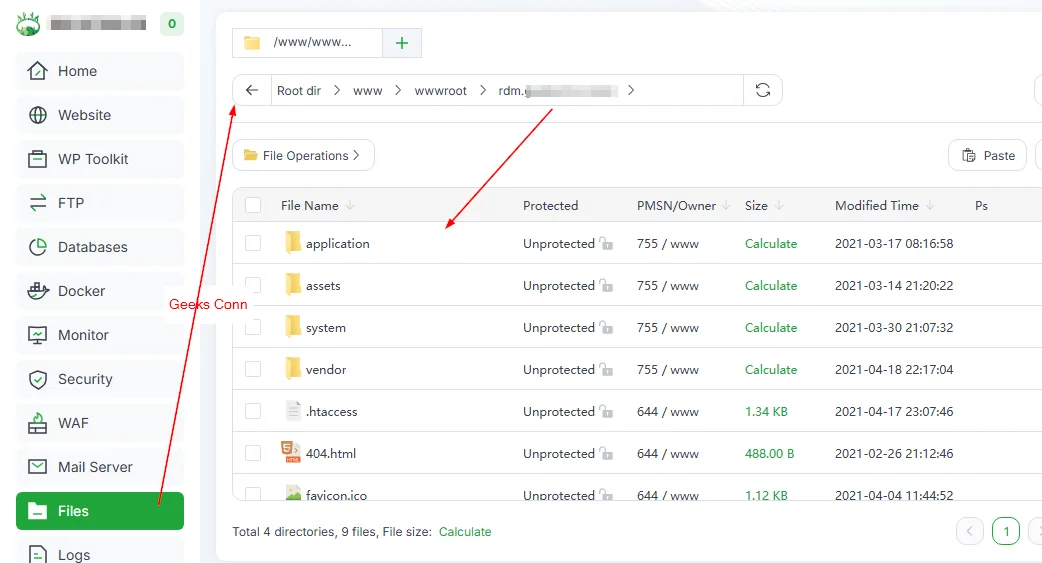Add a new tab with the plus button
Viewport: 1042px width, 563px height.
tap(401, 43)
